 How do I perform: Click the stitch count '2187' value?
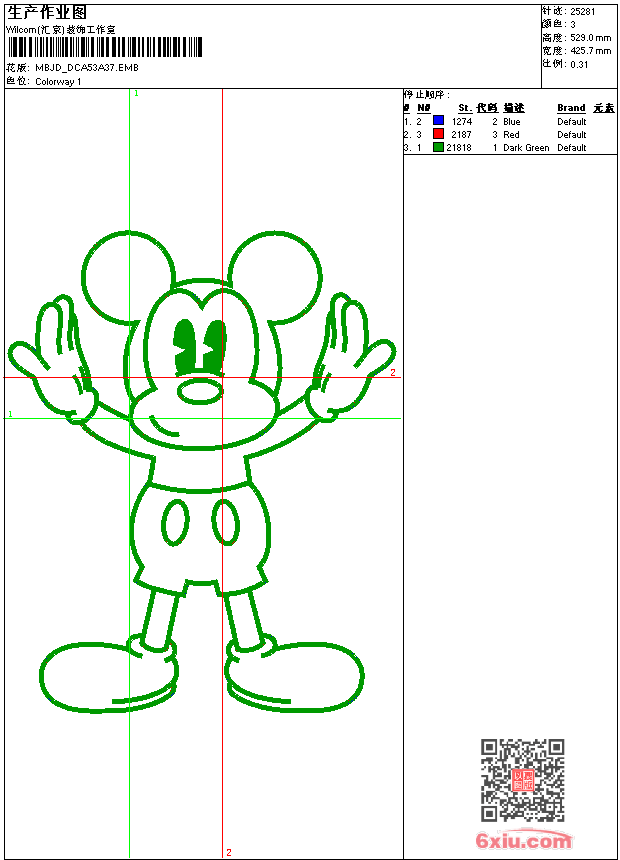click(461, 134)
